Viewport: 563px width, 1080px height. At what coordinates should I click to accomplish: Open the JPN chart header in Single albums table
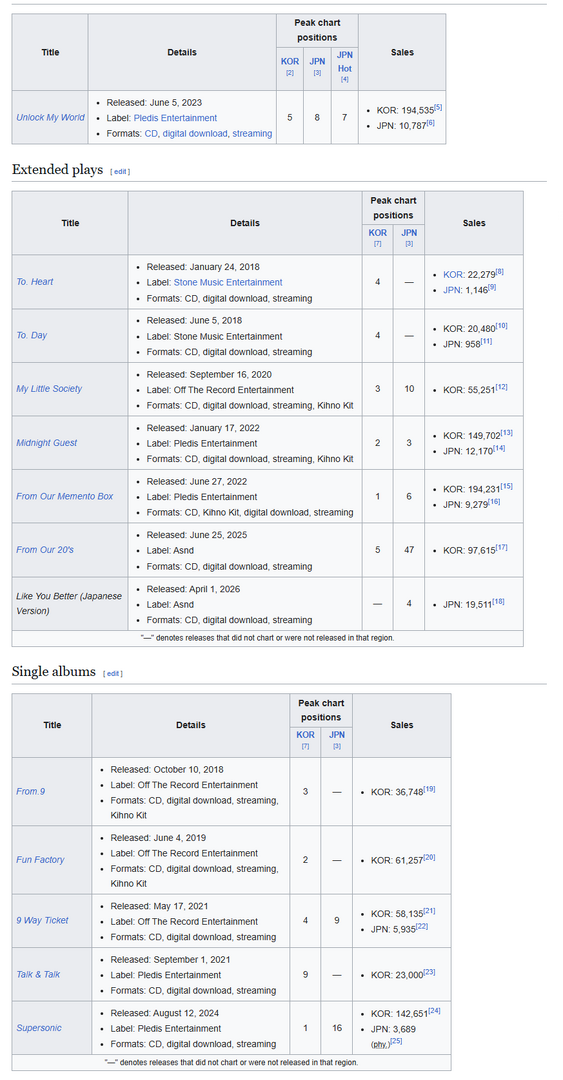(x=337, y=735)
